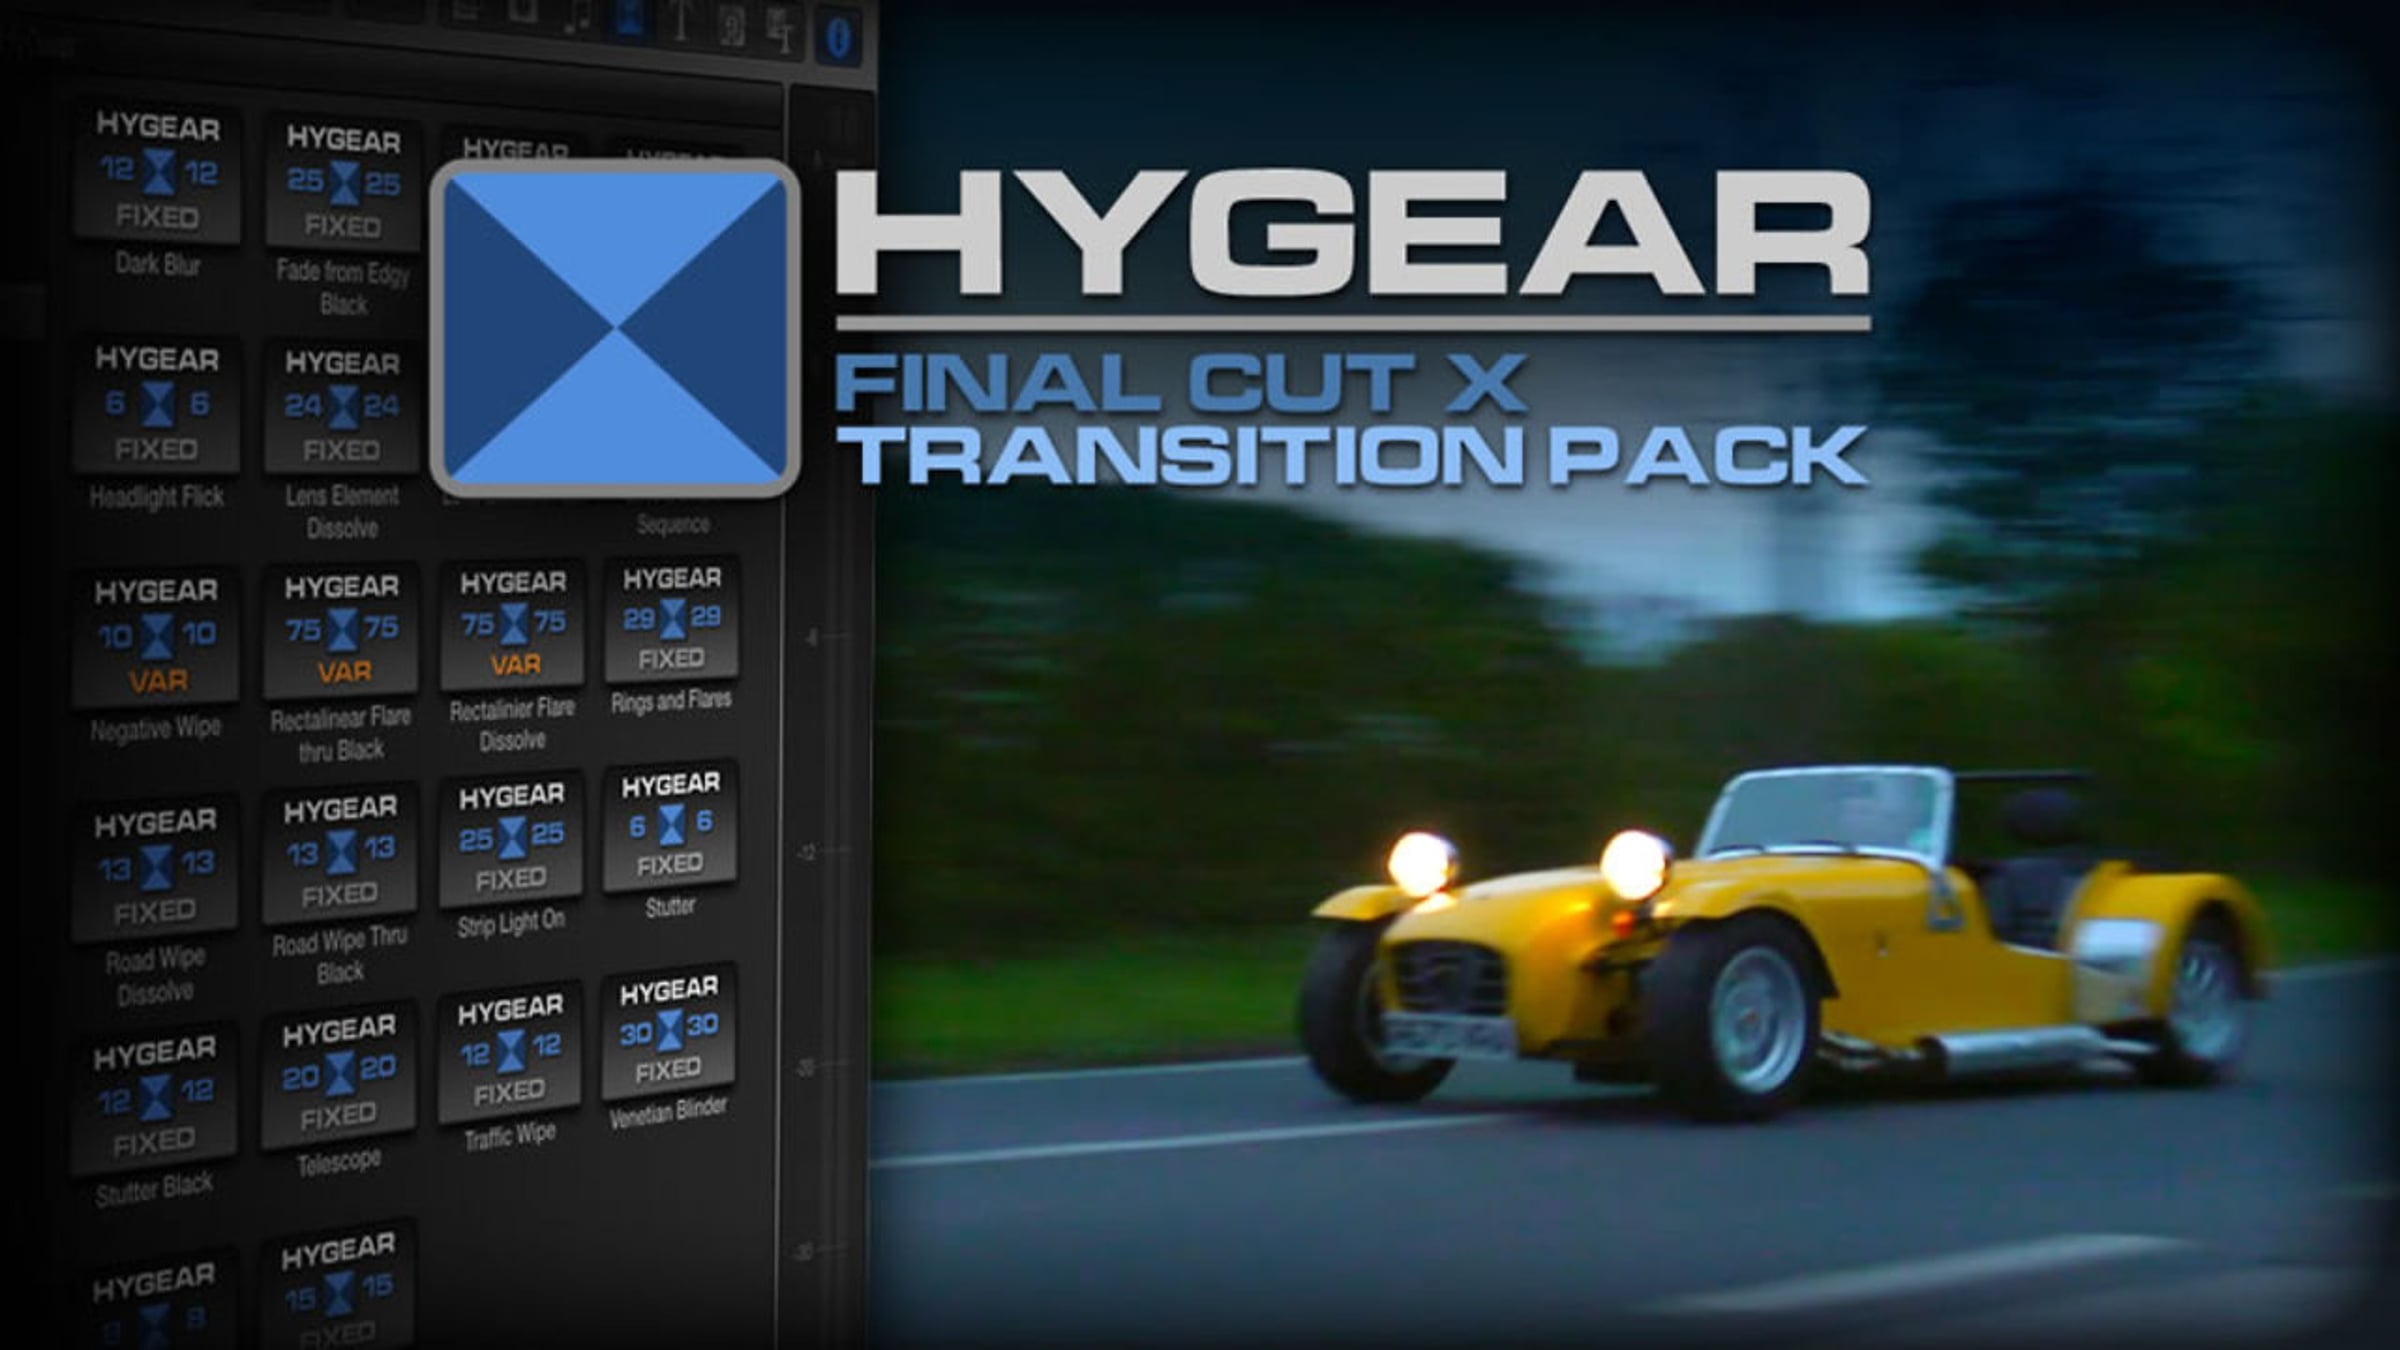
Task: Pick the Lens Element Dissolve transition
Action: (342, 407)
